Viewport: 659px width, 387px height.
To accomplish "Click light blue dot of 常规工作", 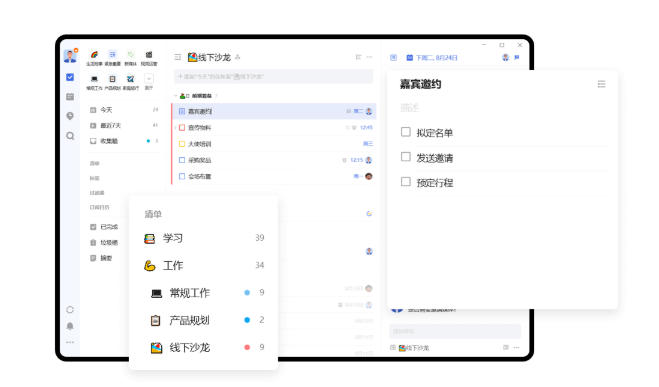I will [247, 292].
